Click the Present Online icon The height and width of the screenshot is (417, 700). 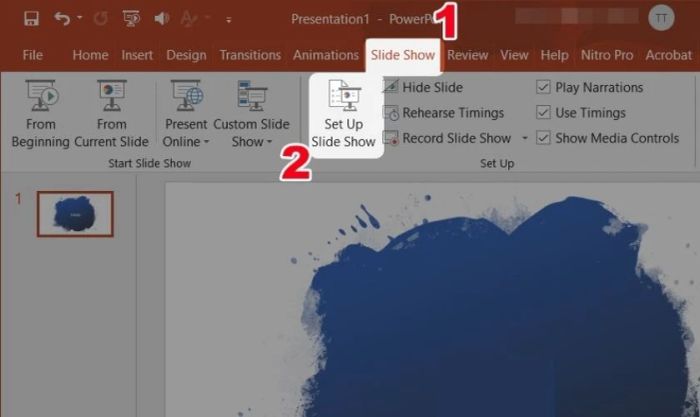[187, 96]
